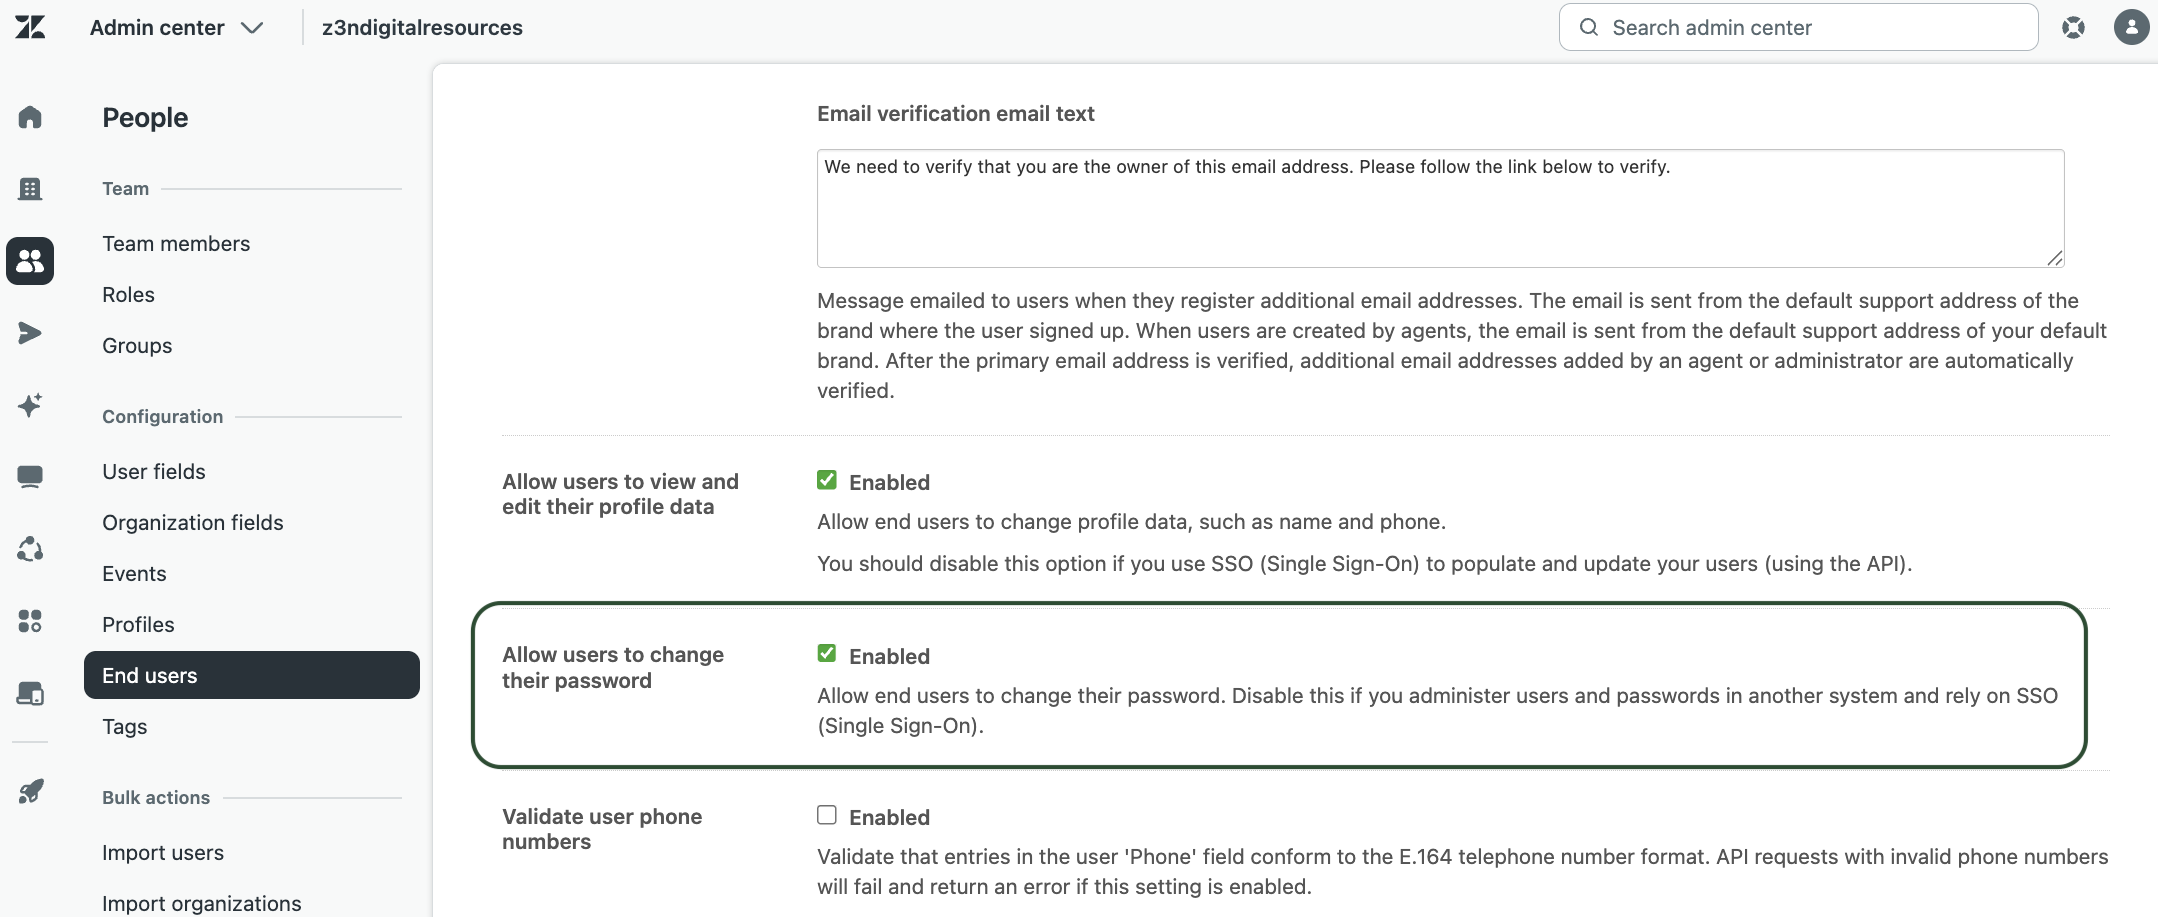Open the Home icon in sidebar
Screen dimensions: 2158x917
coord(30,117)
